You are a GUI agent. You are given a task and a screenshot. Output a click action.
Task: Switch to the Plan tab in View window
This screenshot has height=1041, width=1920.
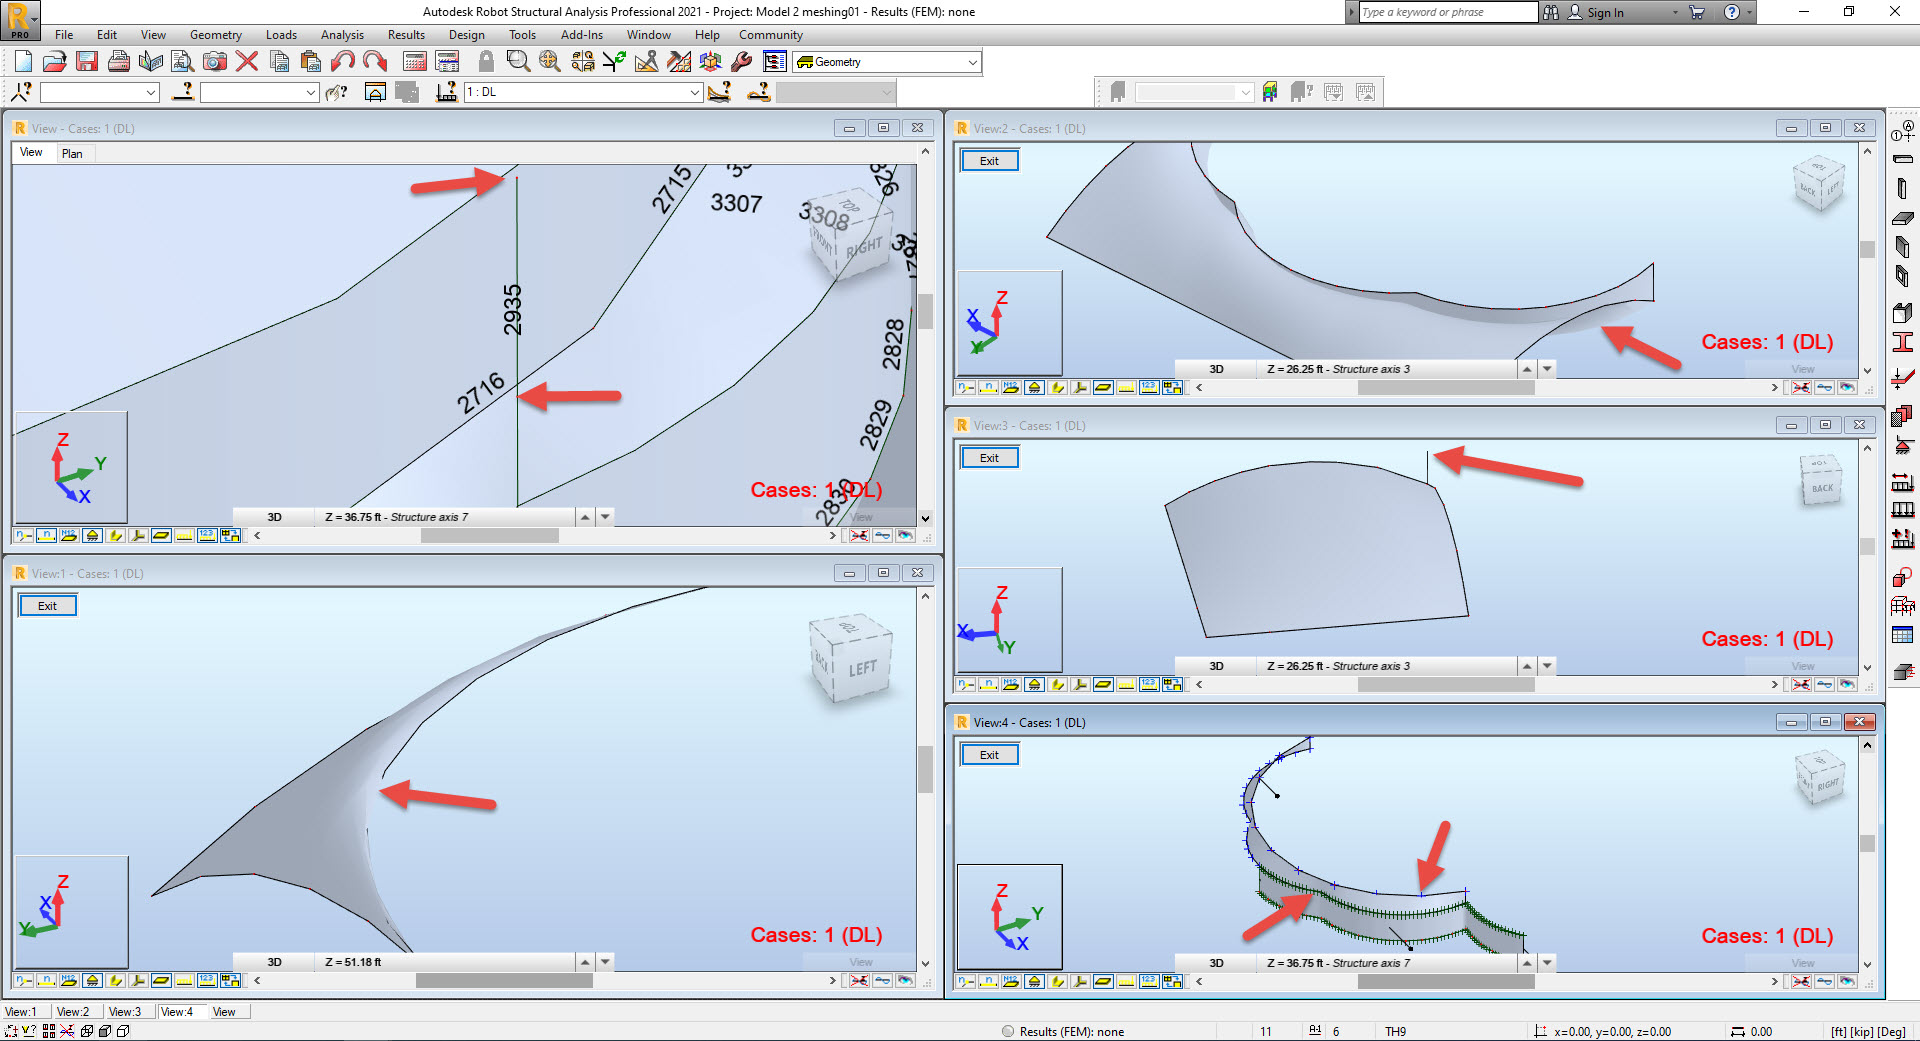point(72,154)
